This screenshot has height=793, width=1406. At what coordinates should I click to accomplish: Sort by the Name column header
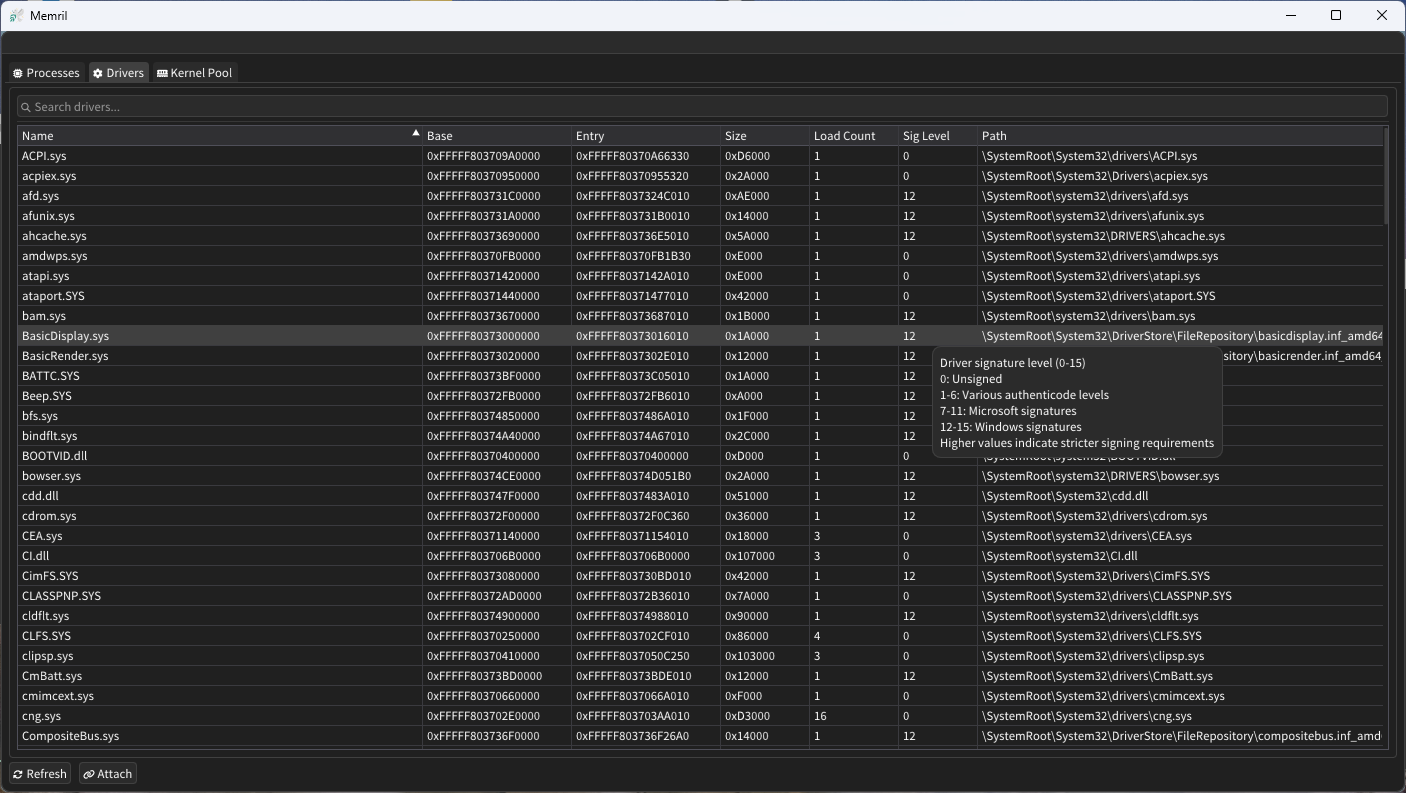[x=220, y=136]
